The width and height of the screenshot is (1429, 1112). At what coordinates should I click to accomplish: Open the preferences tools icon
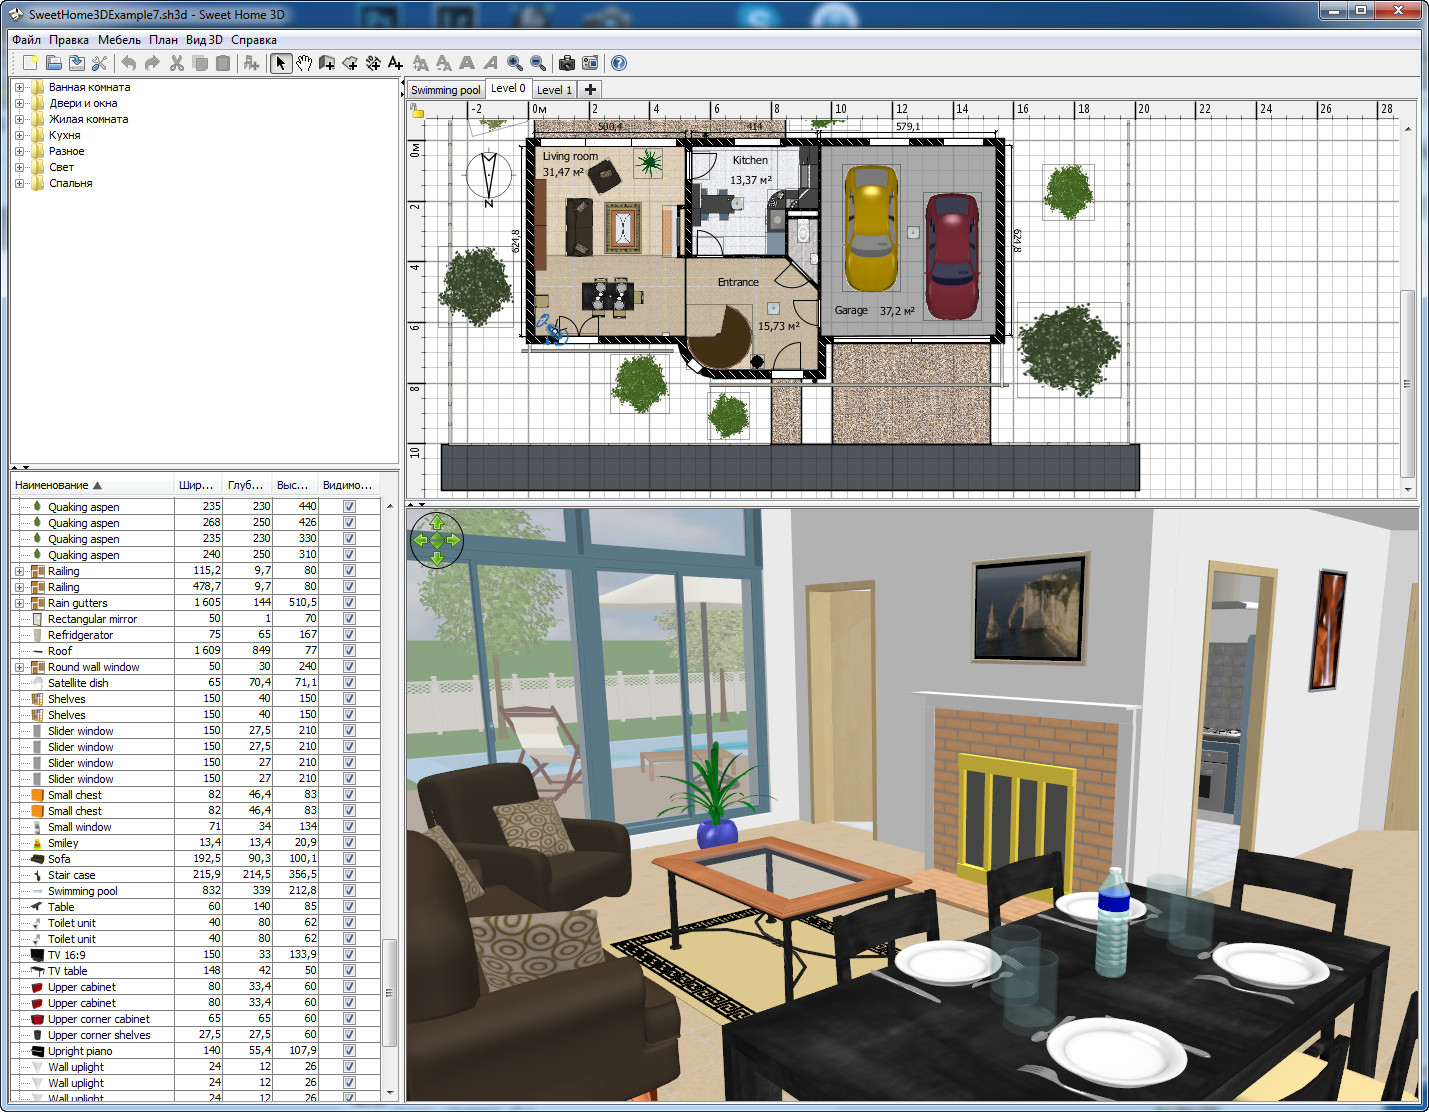point(99,63)
